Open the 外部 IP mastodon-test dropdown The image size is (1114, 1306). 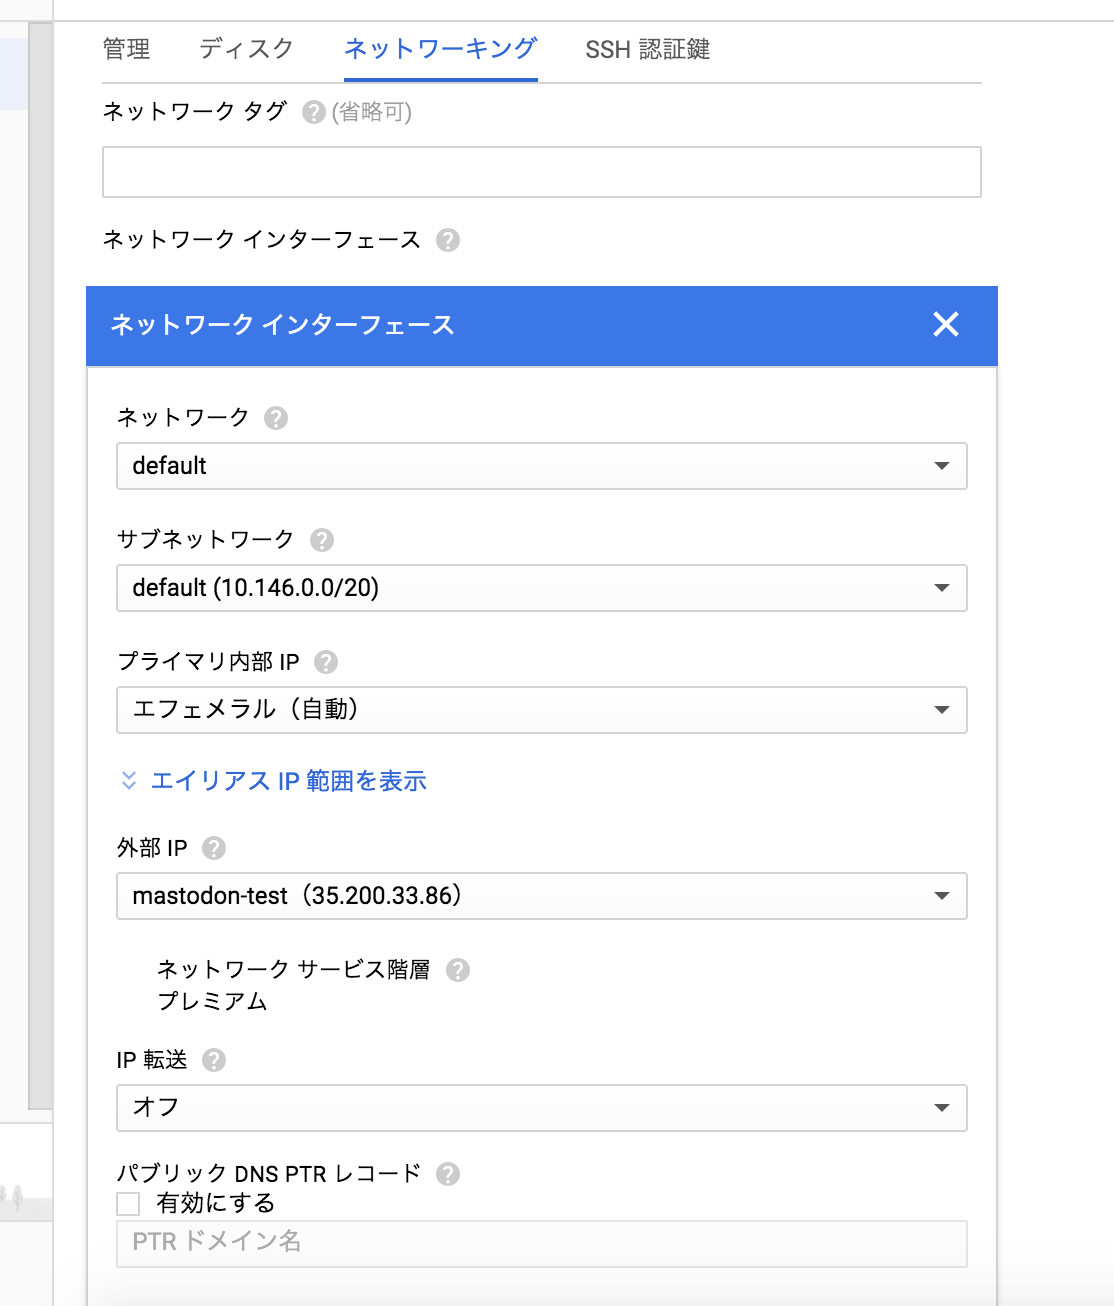click(x=541, y=896)
